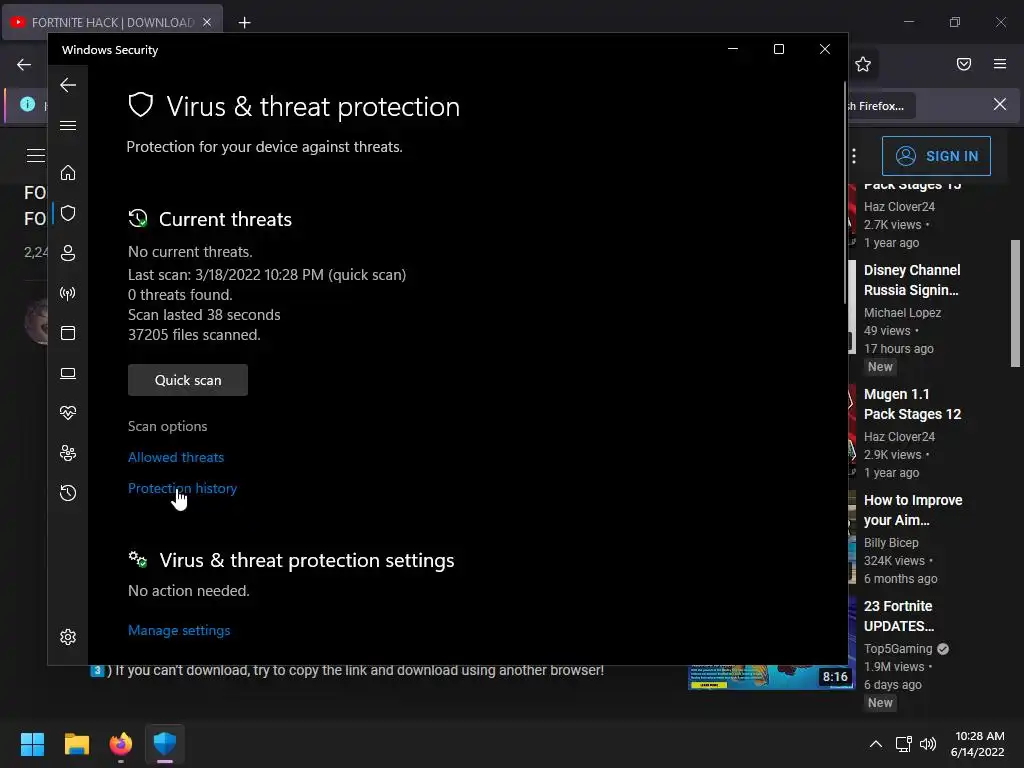Go back in Windows Security
Image resolution: width=1024 pixels, height=768 pixels.
click(68, 86)
